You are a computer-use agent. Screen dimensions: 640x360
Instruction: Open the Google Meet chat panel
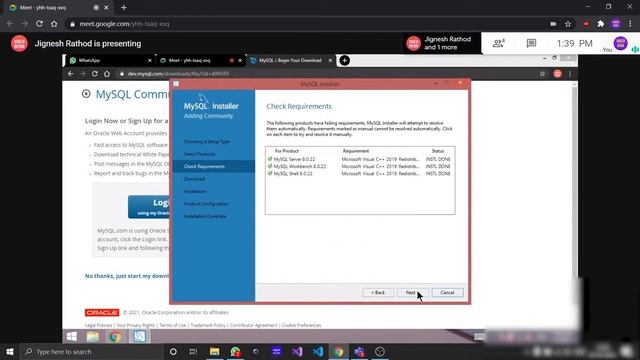[531, 43]
